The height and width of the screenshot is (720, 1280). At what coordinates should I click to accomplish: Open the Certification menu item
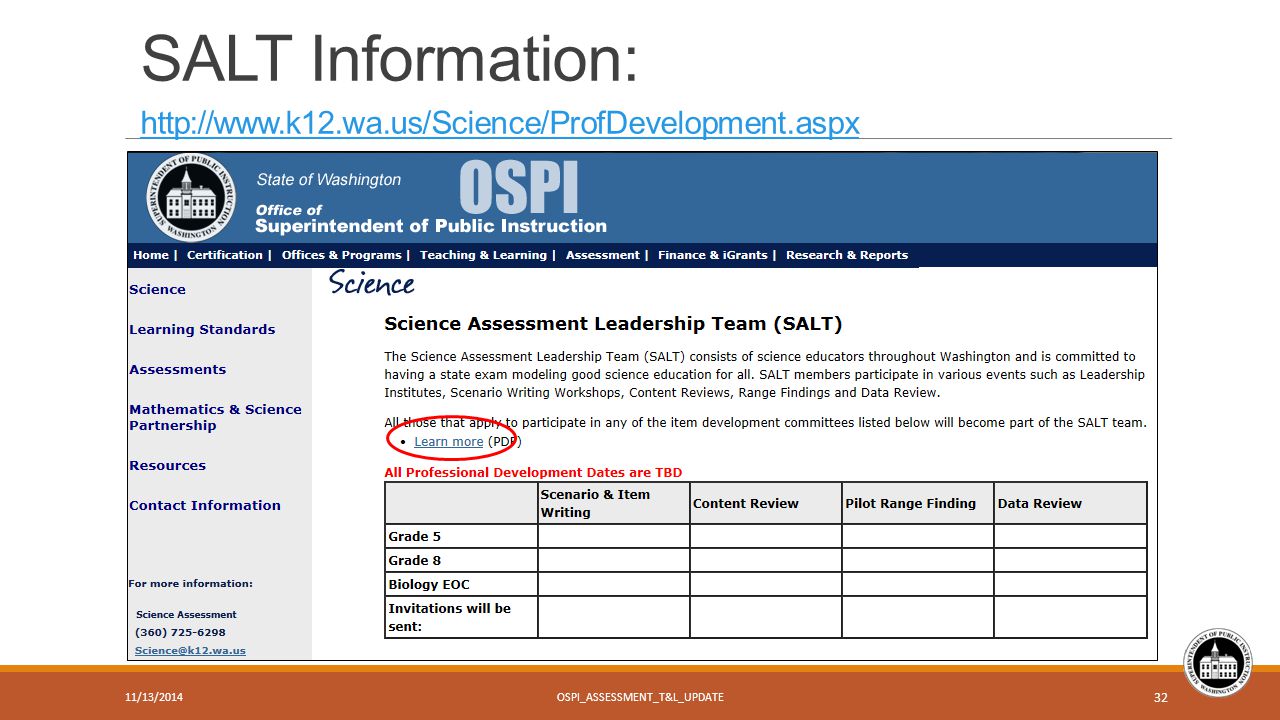click(224, 255)
